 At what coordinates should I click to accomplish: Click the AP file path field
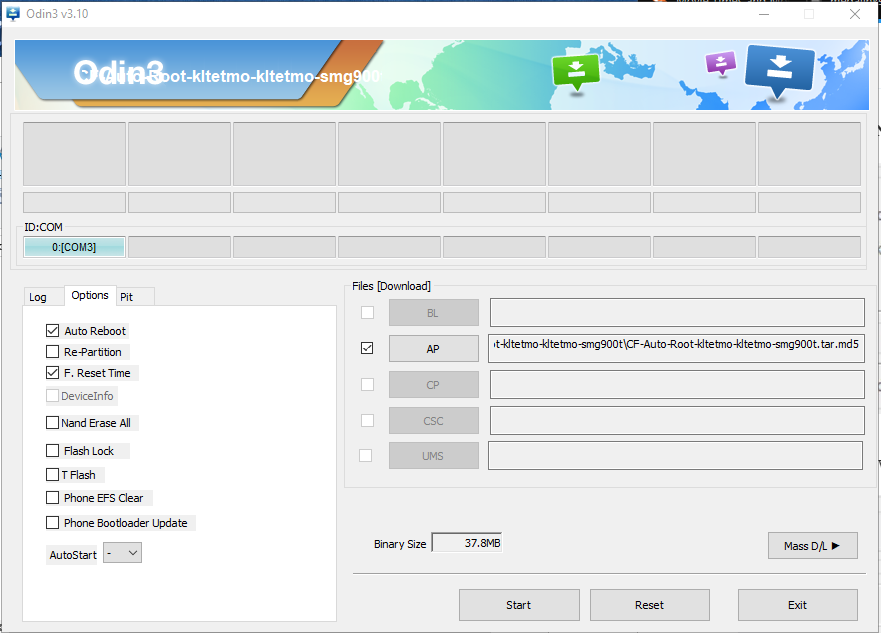coord(676,348)
